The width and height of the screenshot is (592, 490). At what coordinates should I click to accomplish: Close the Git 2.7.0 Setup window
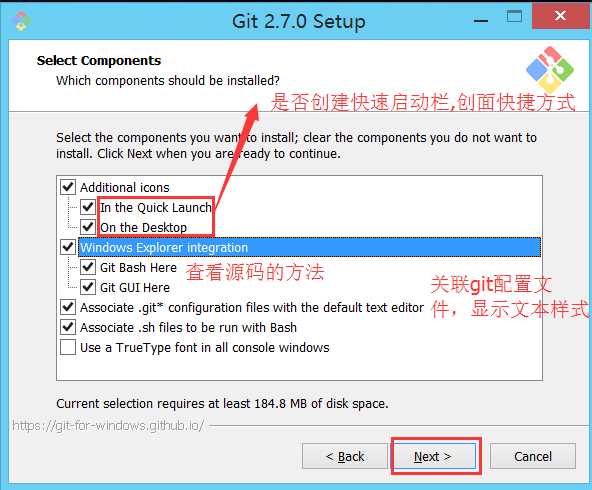560,15
